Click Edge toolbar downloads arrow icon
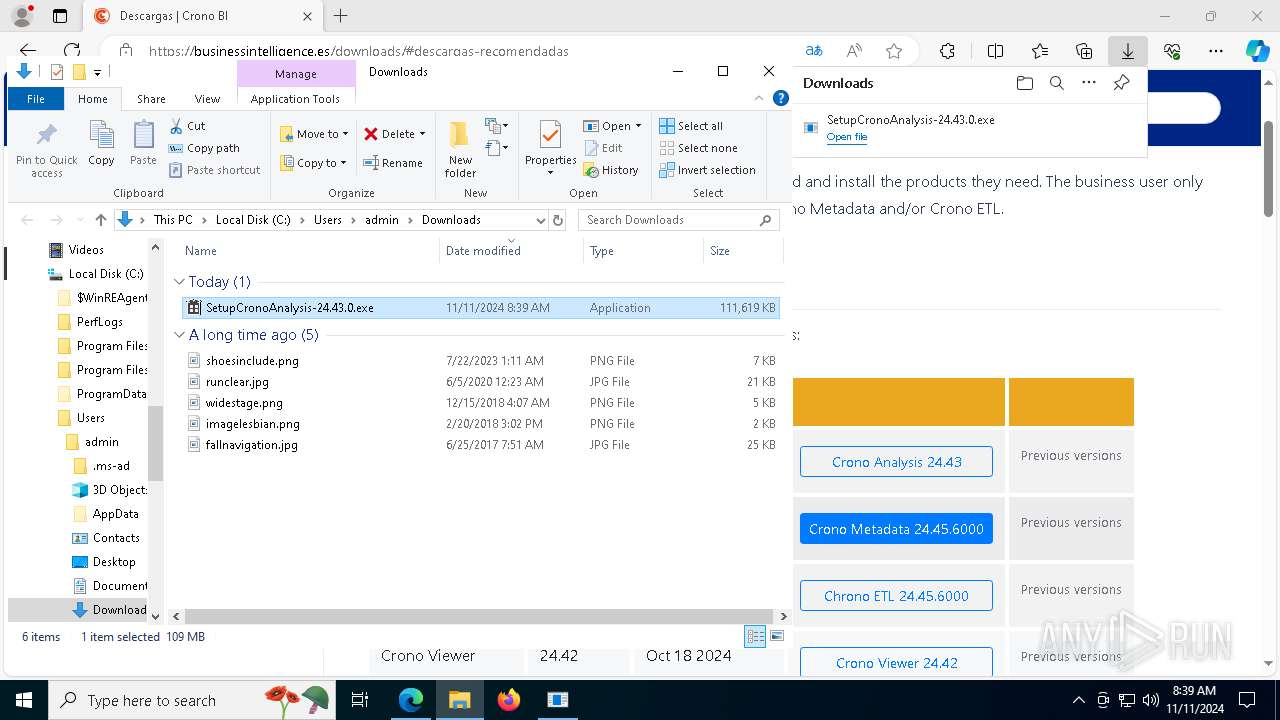Screen dimensions: 1280x720 [1127, 51]
